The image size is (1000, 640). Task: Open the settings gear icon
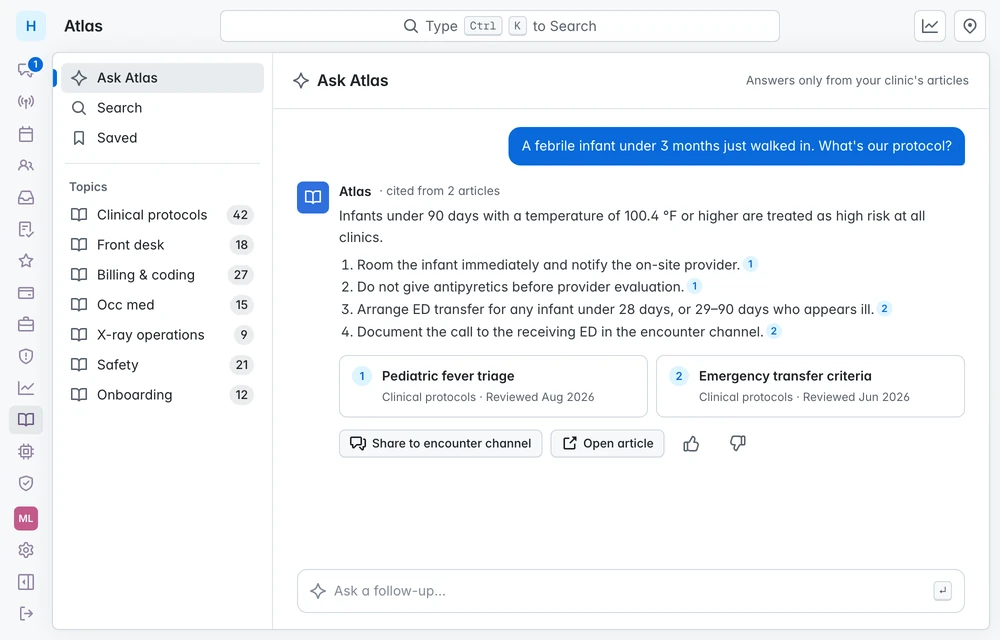[x=26, y=550]
